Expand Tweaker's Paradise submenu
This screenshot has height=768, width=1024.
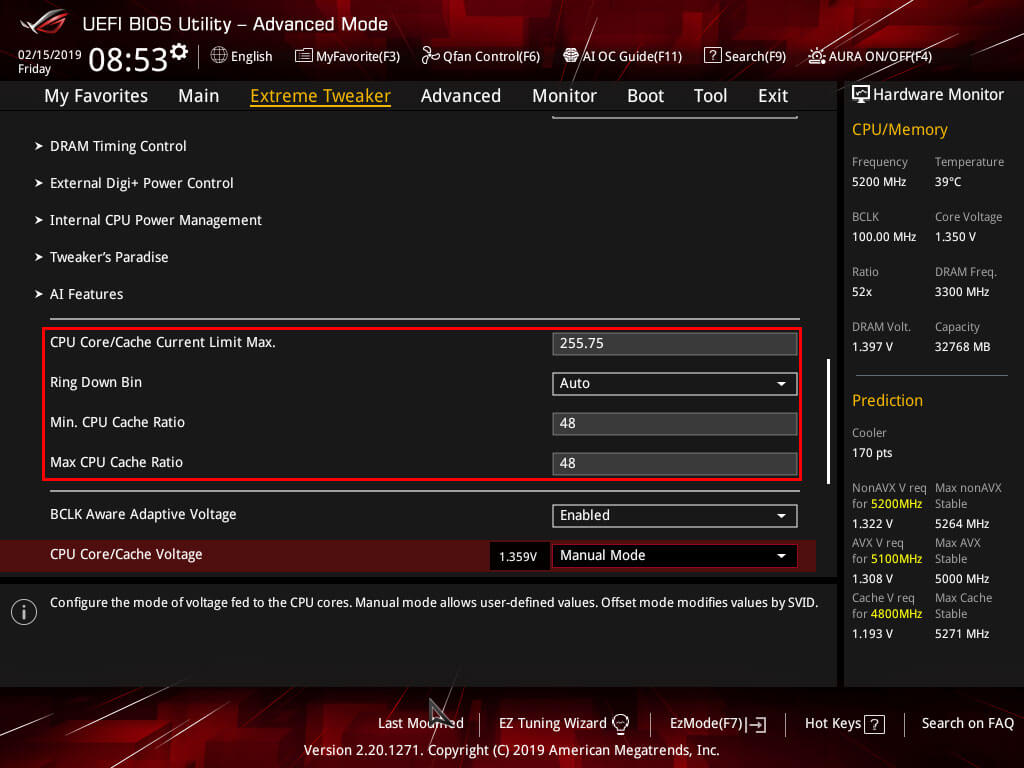[108, 257]
